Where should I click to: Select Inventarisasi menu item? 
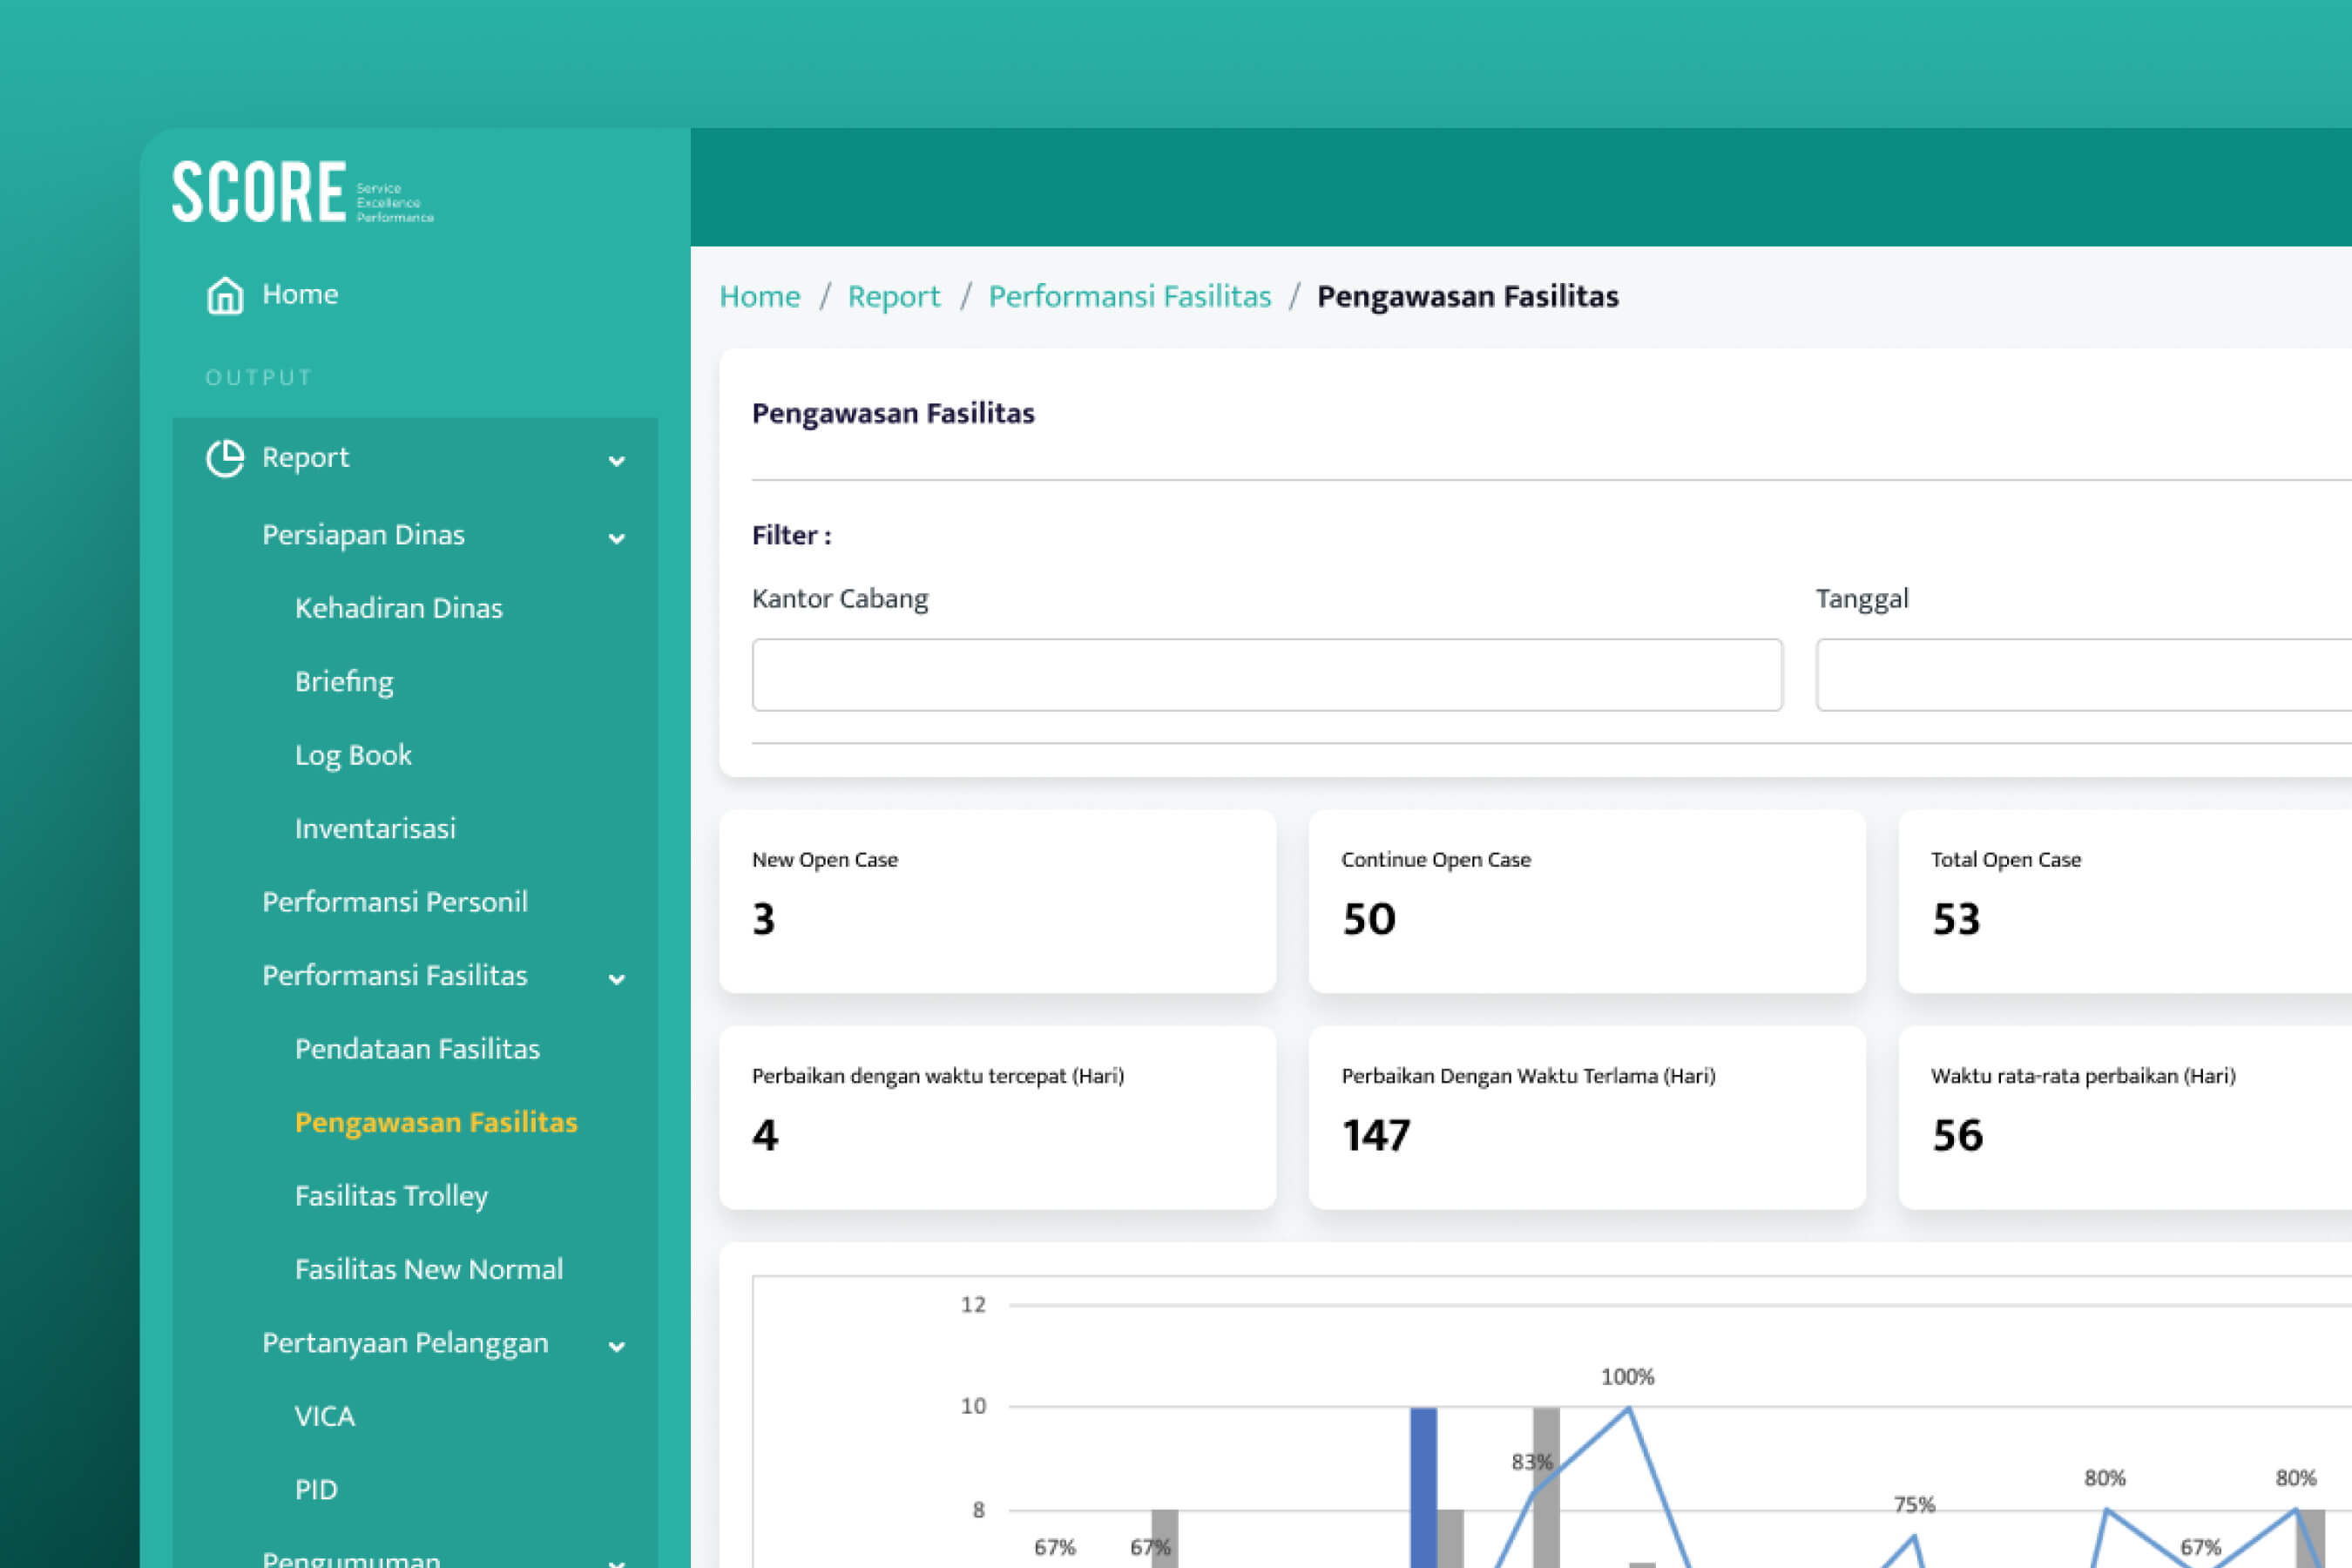pyautogui.click(x=375, y=828)
